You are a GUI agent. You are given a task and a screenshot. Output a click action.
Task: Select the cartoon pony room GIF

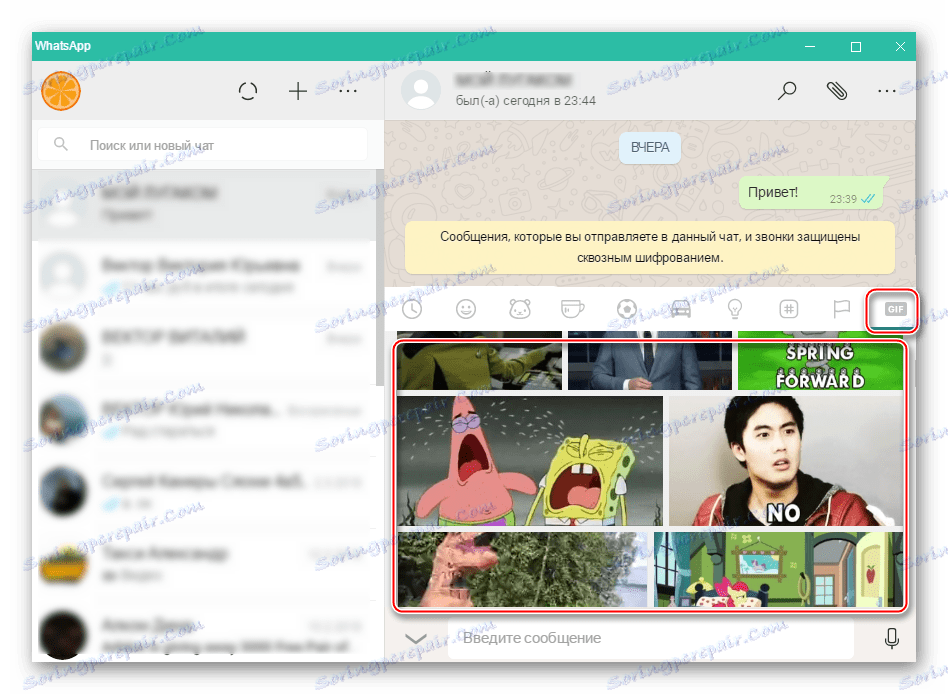(779, 569)
